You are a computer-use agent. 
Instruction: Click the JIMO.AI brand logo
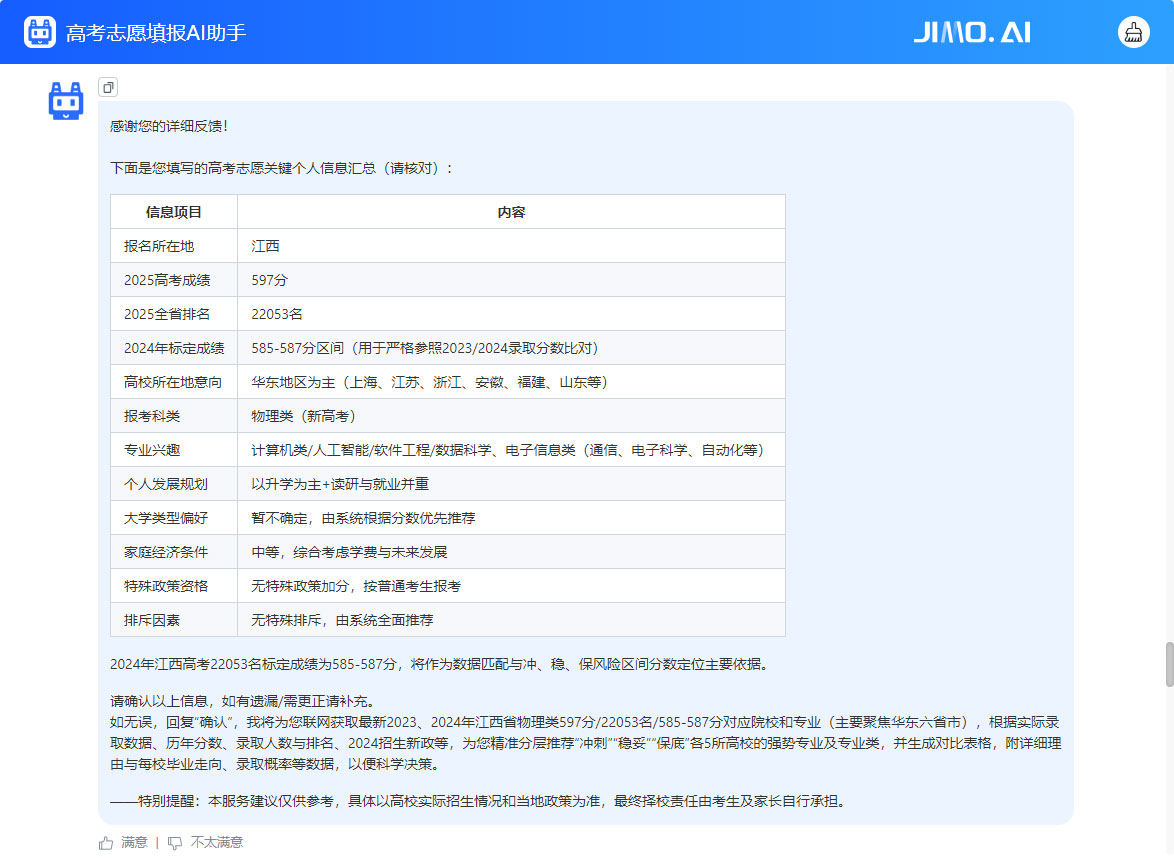[972, 32]
